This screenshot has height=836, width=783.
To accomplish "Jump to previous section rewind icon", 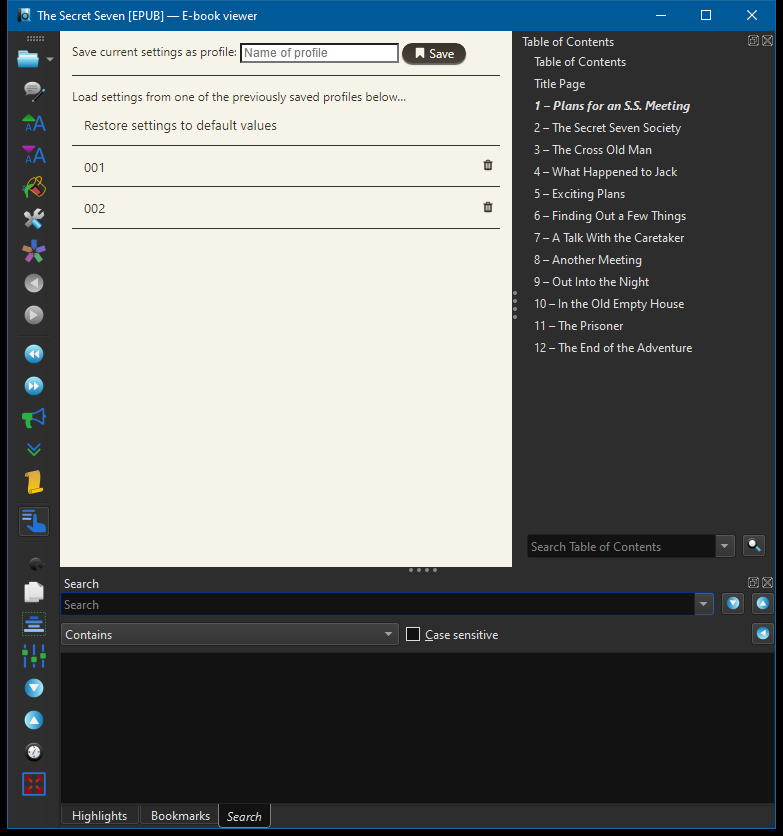I will coord(34,354).
